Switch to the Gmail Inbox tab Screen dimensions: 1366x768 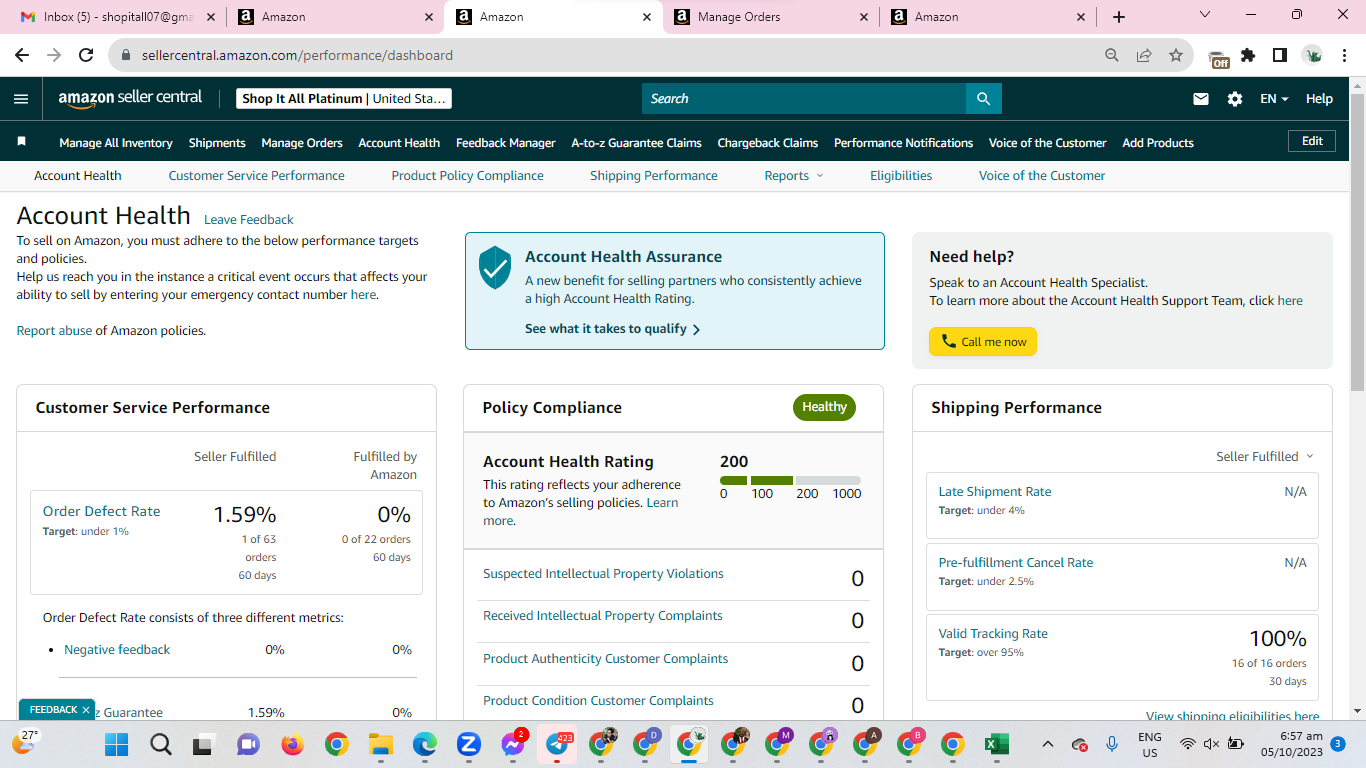[x=116, y=17]
